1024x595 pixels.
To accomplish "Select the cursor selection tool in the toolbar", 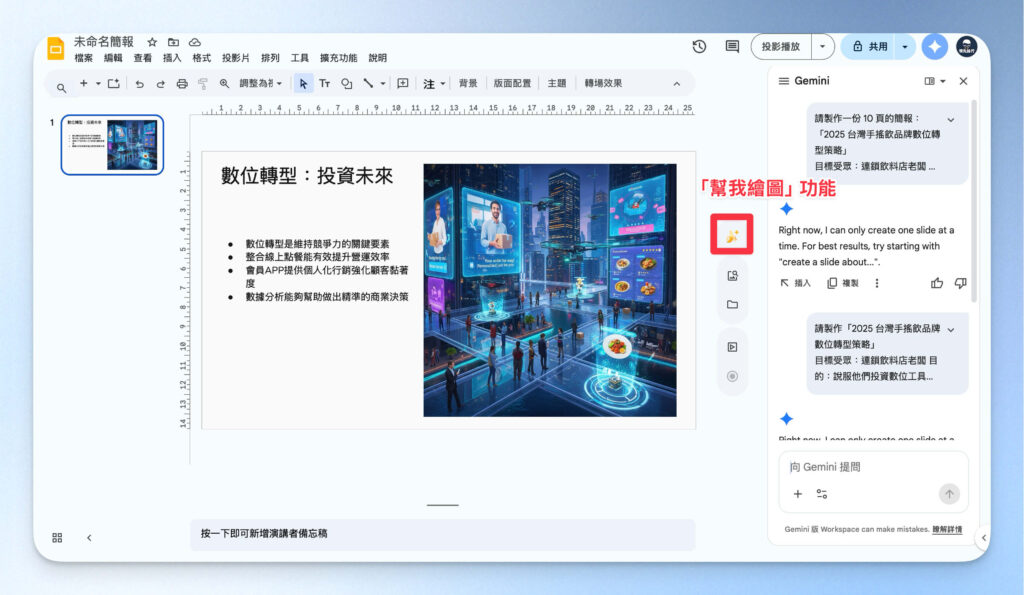I will pyautogui.click(x=303, y=84).
